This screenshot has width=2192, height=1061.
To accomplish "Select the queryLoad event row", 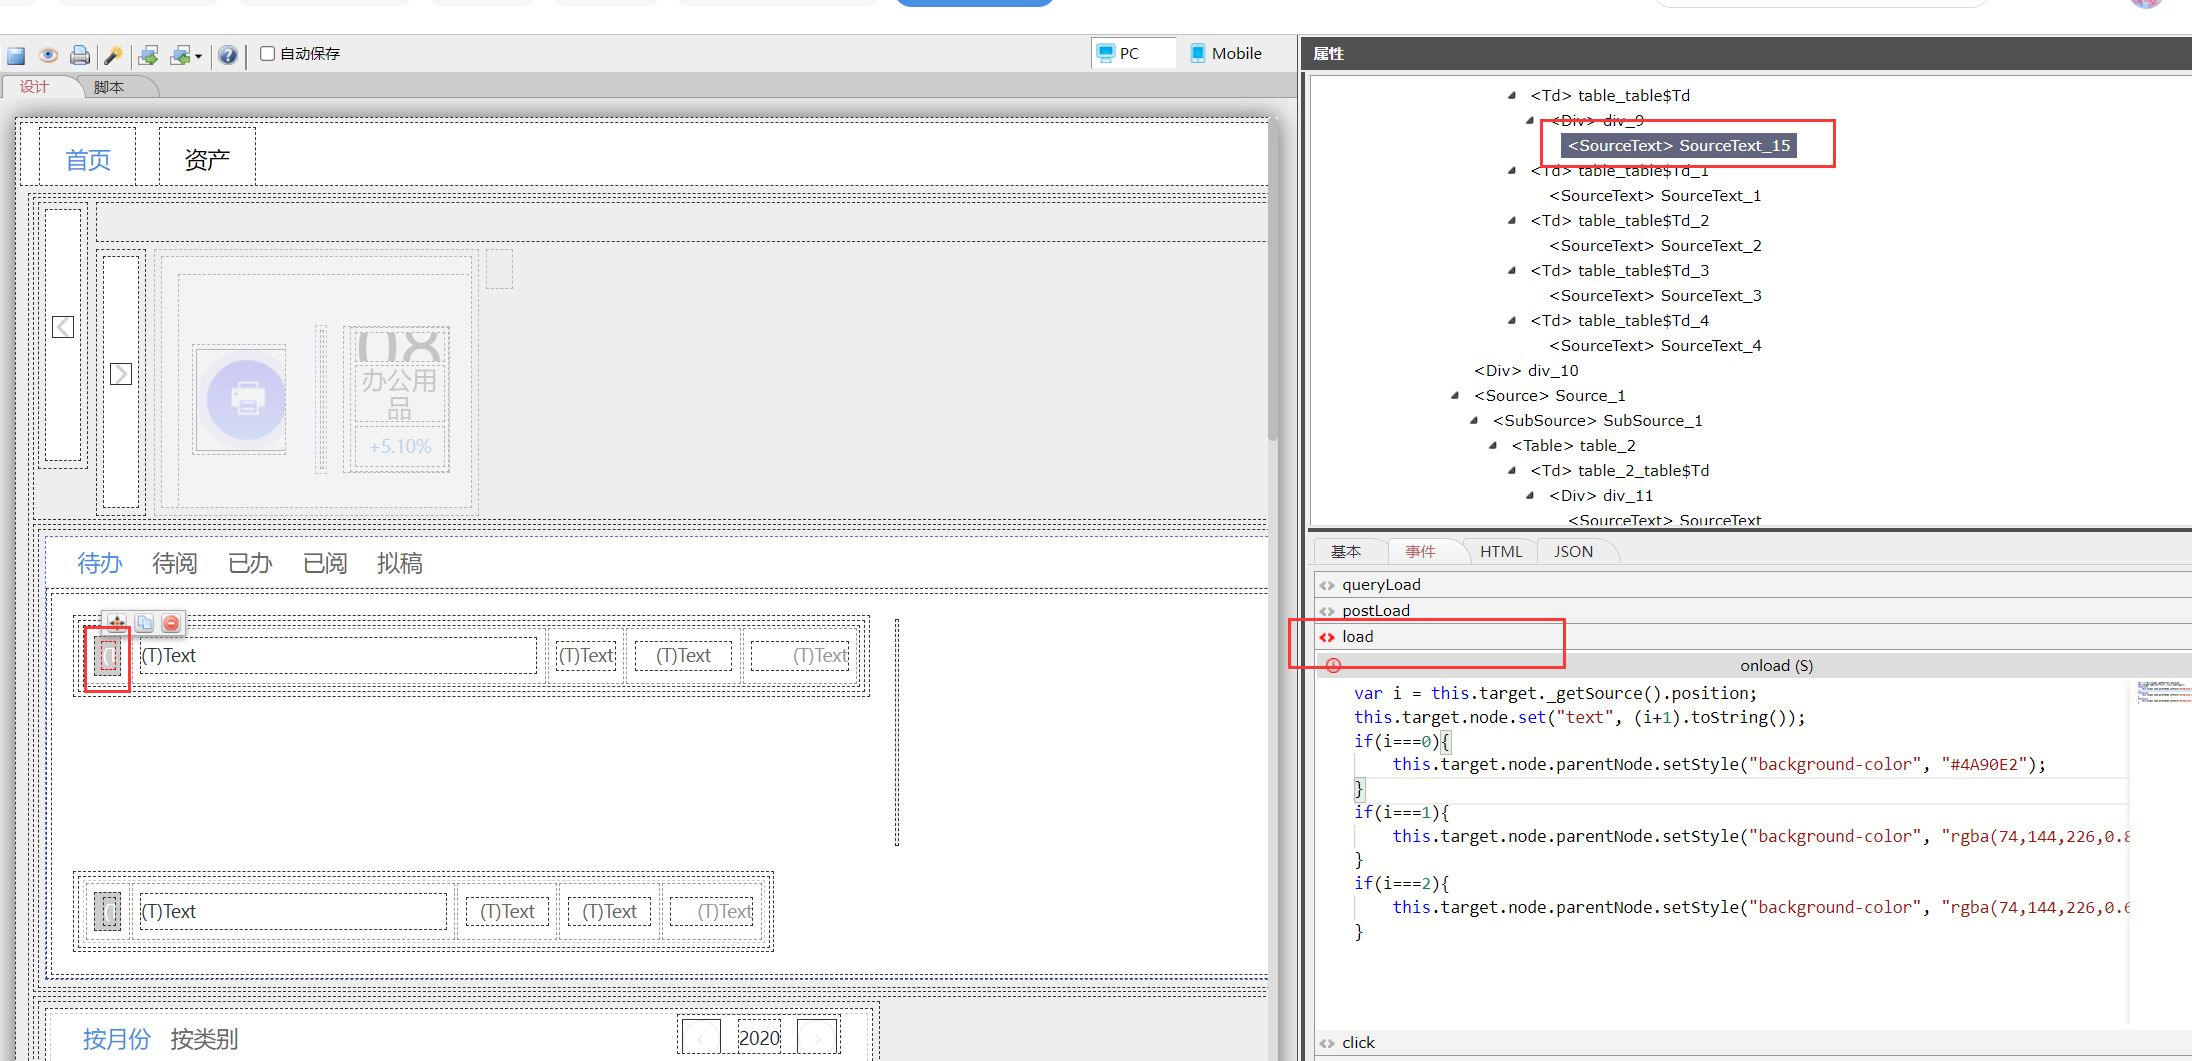I will coord(1380,585).
